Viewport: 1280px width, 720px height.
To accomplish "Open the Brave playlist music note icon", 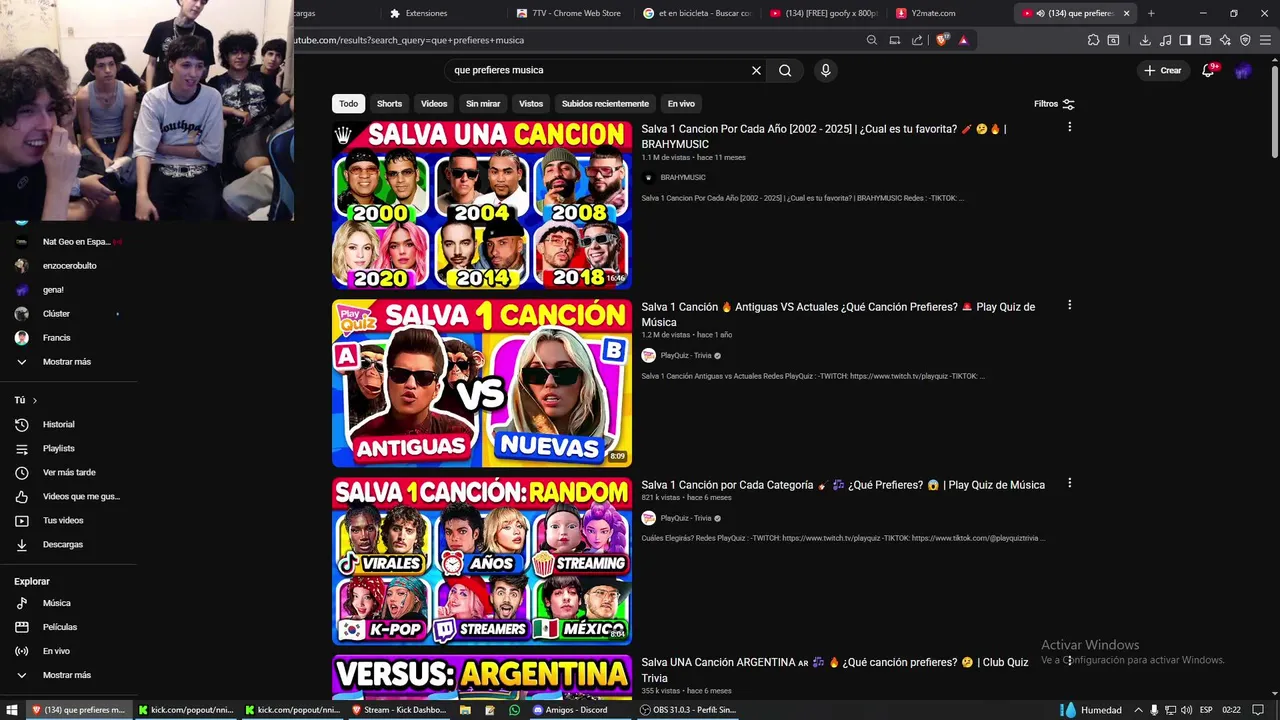I will click(1165, 40).
